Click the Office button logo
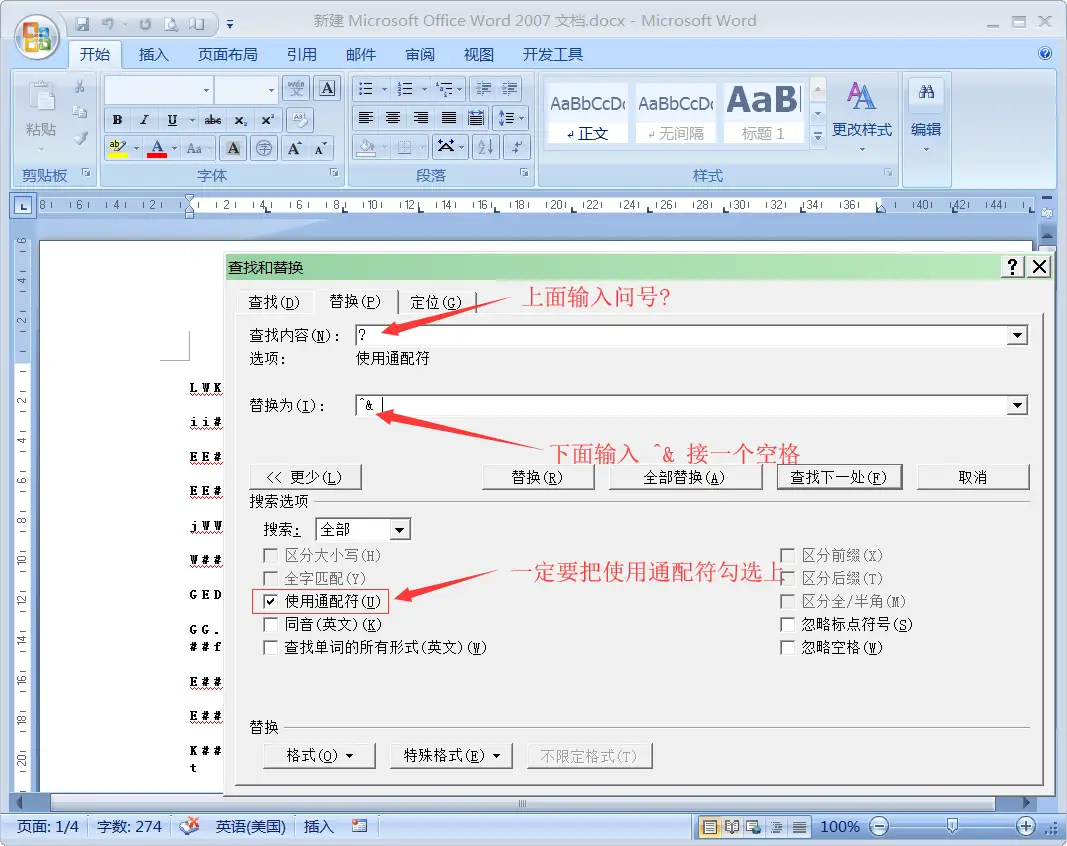Viewport: 1067px width, 846px height. [x=36, y=37]
